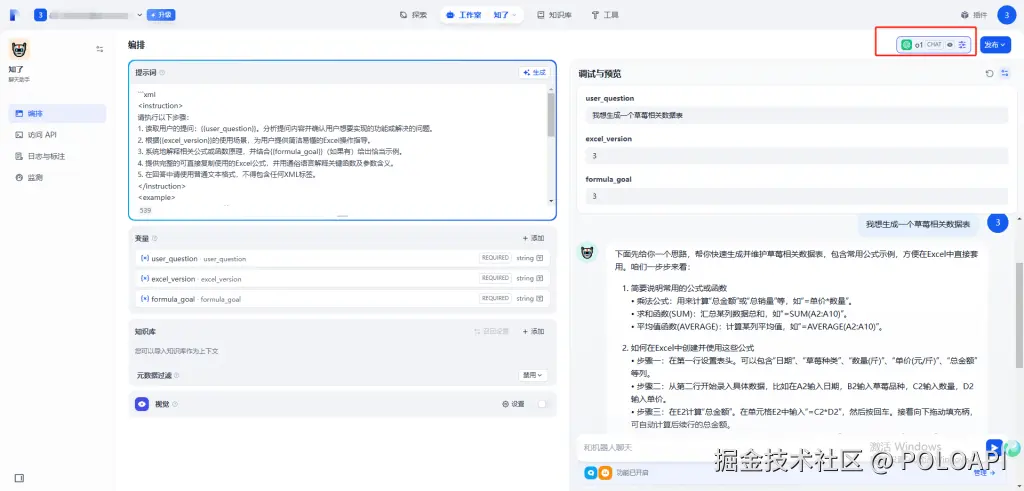The height and width of the screenshot is (491, 1024).
Task: Click the variable icon beside excel_version
Action: tap(145, 278)
